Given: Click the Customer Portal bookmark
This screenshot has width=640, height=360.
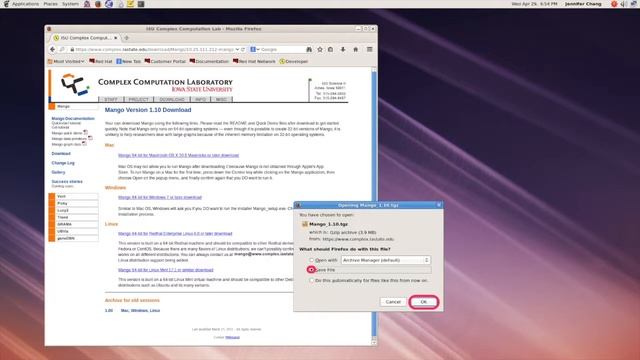Looking at the screenshot, I should (x=165, y=61).
